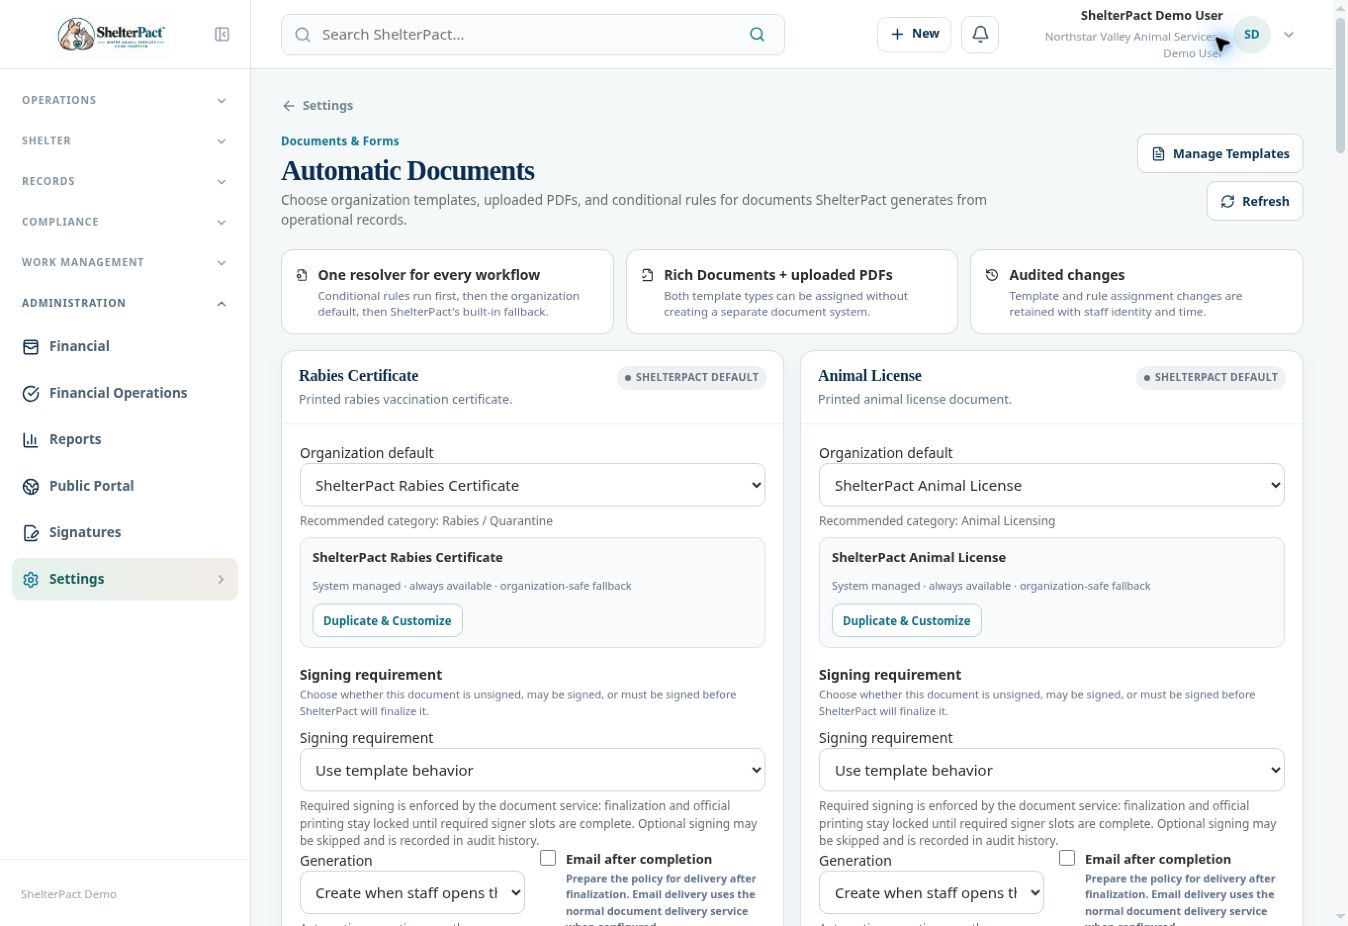Expand the Records menu group
Image resolution: width=1348 pixels, height=926 pixels.
125,181
